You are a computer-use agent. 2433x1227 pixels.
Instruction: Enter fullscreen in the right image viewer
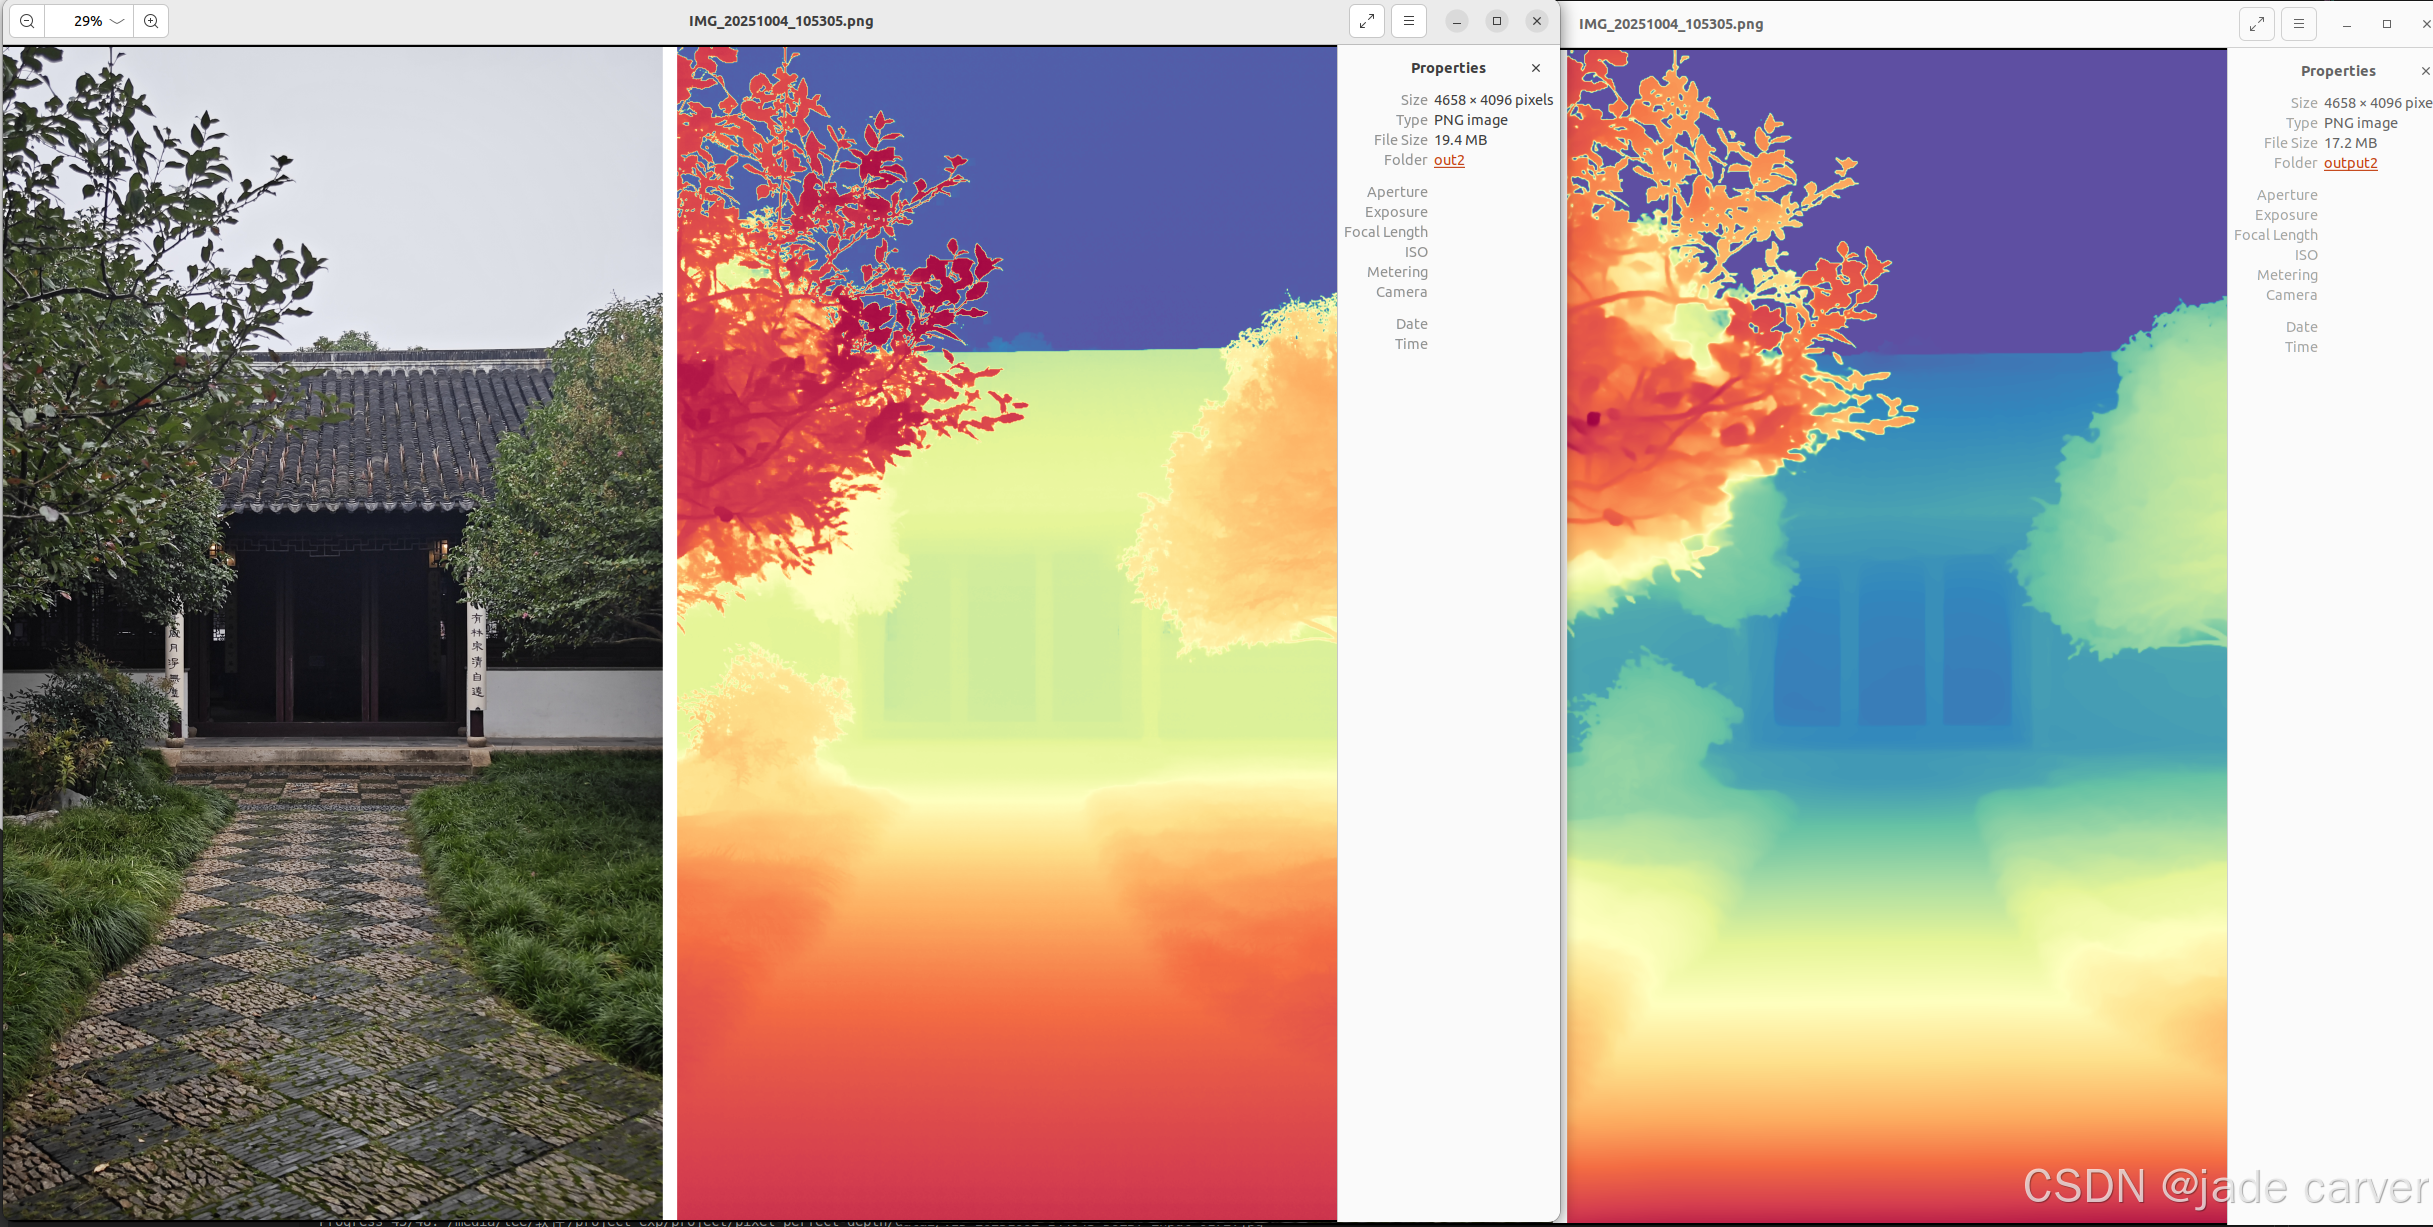[2257, 24]
